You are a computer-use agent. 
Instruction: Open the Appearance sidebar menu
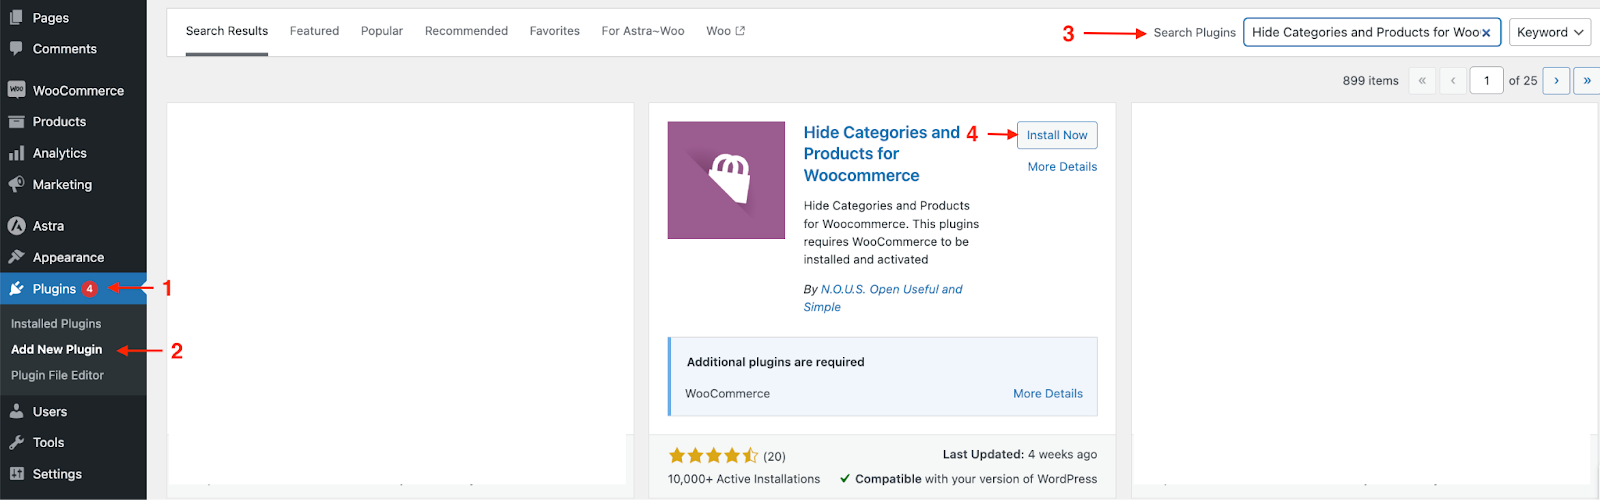[x=73, y=257]
